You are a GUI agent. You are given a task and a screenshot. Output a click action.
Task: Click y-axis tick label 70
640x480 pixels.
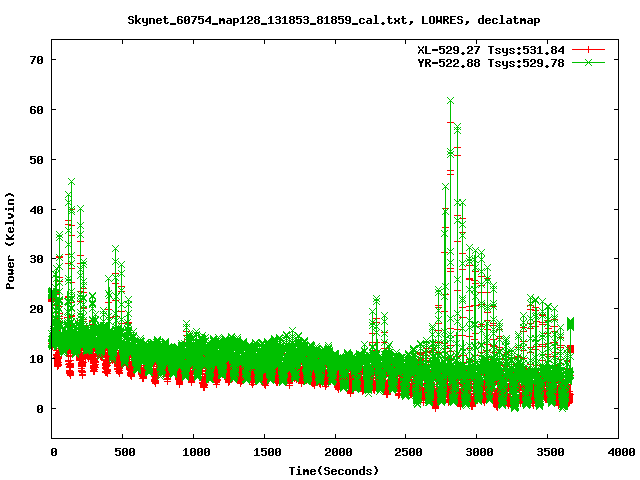click(x=36, y=60)
